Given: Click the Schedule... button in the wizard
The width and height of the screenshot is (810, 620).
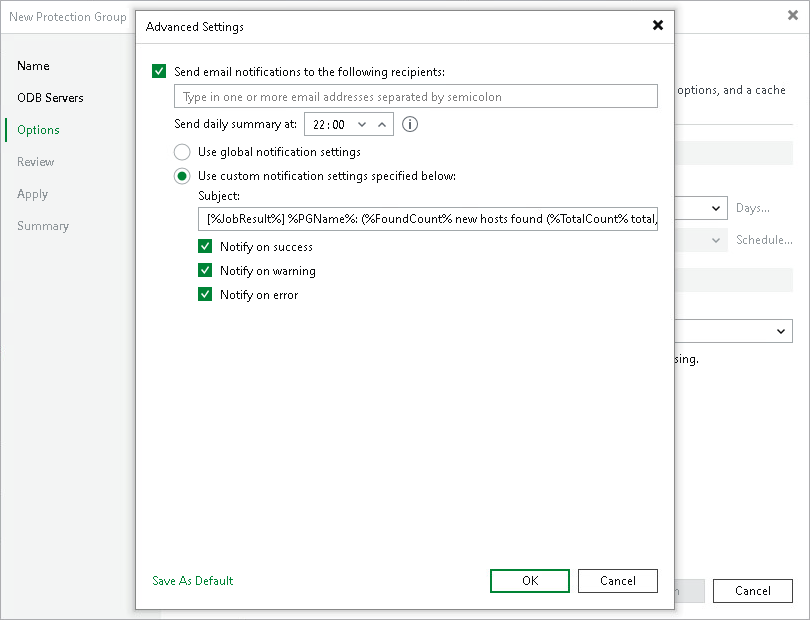Looking at the screenshot, I should tap(764, 240).
